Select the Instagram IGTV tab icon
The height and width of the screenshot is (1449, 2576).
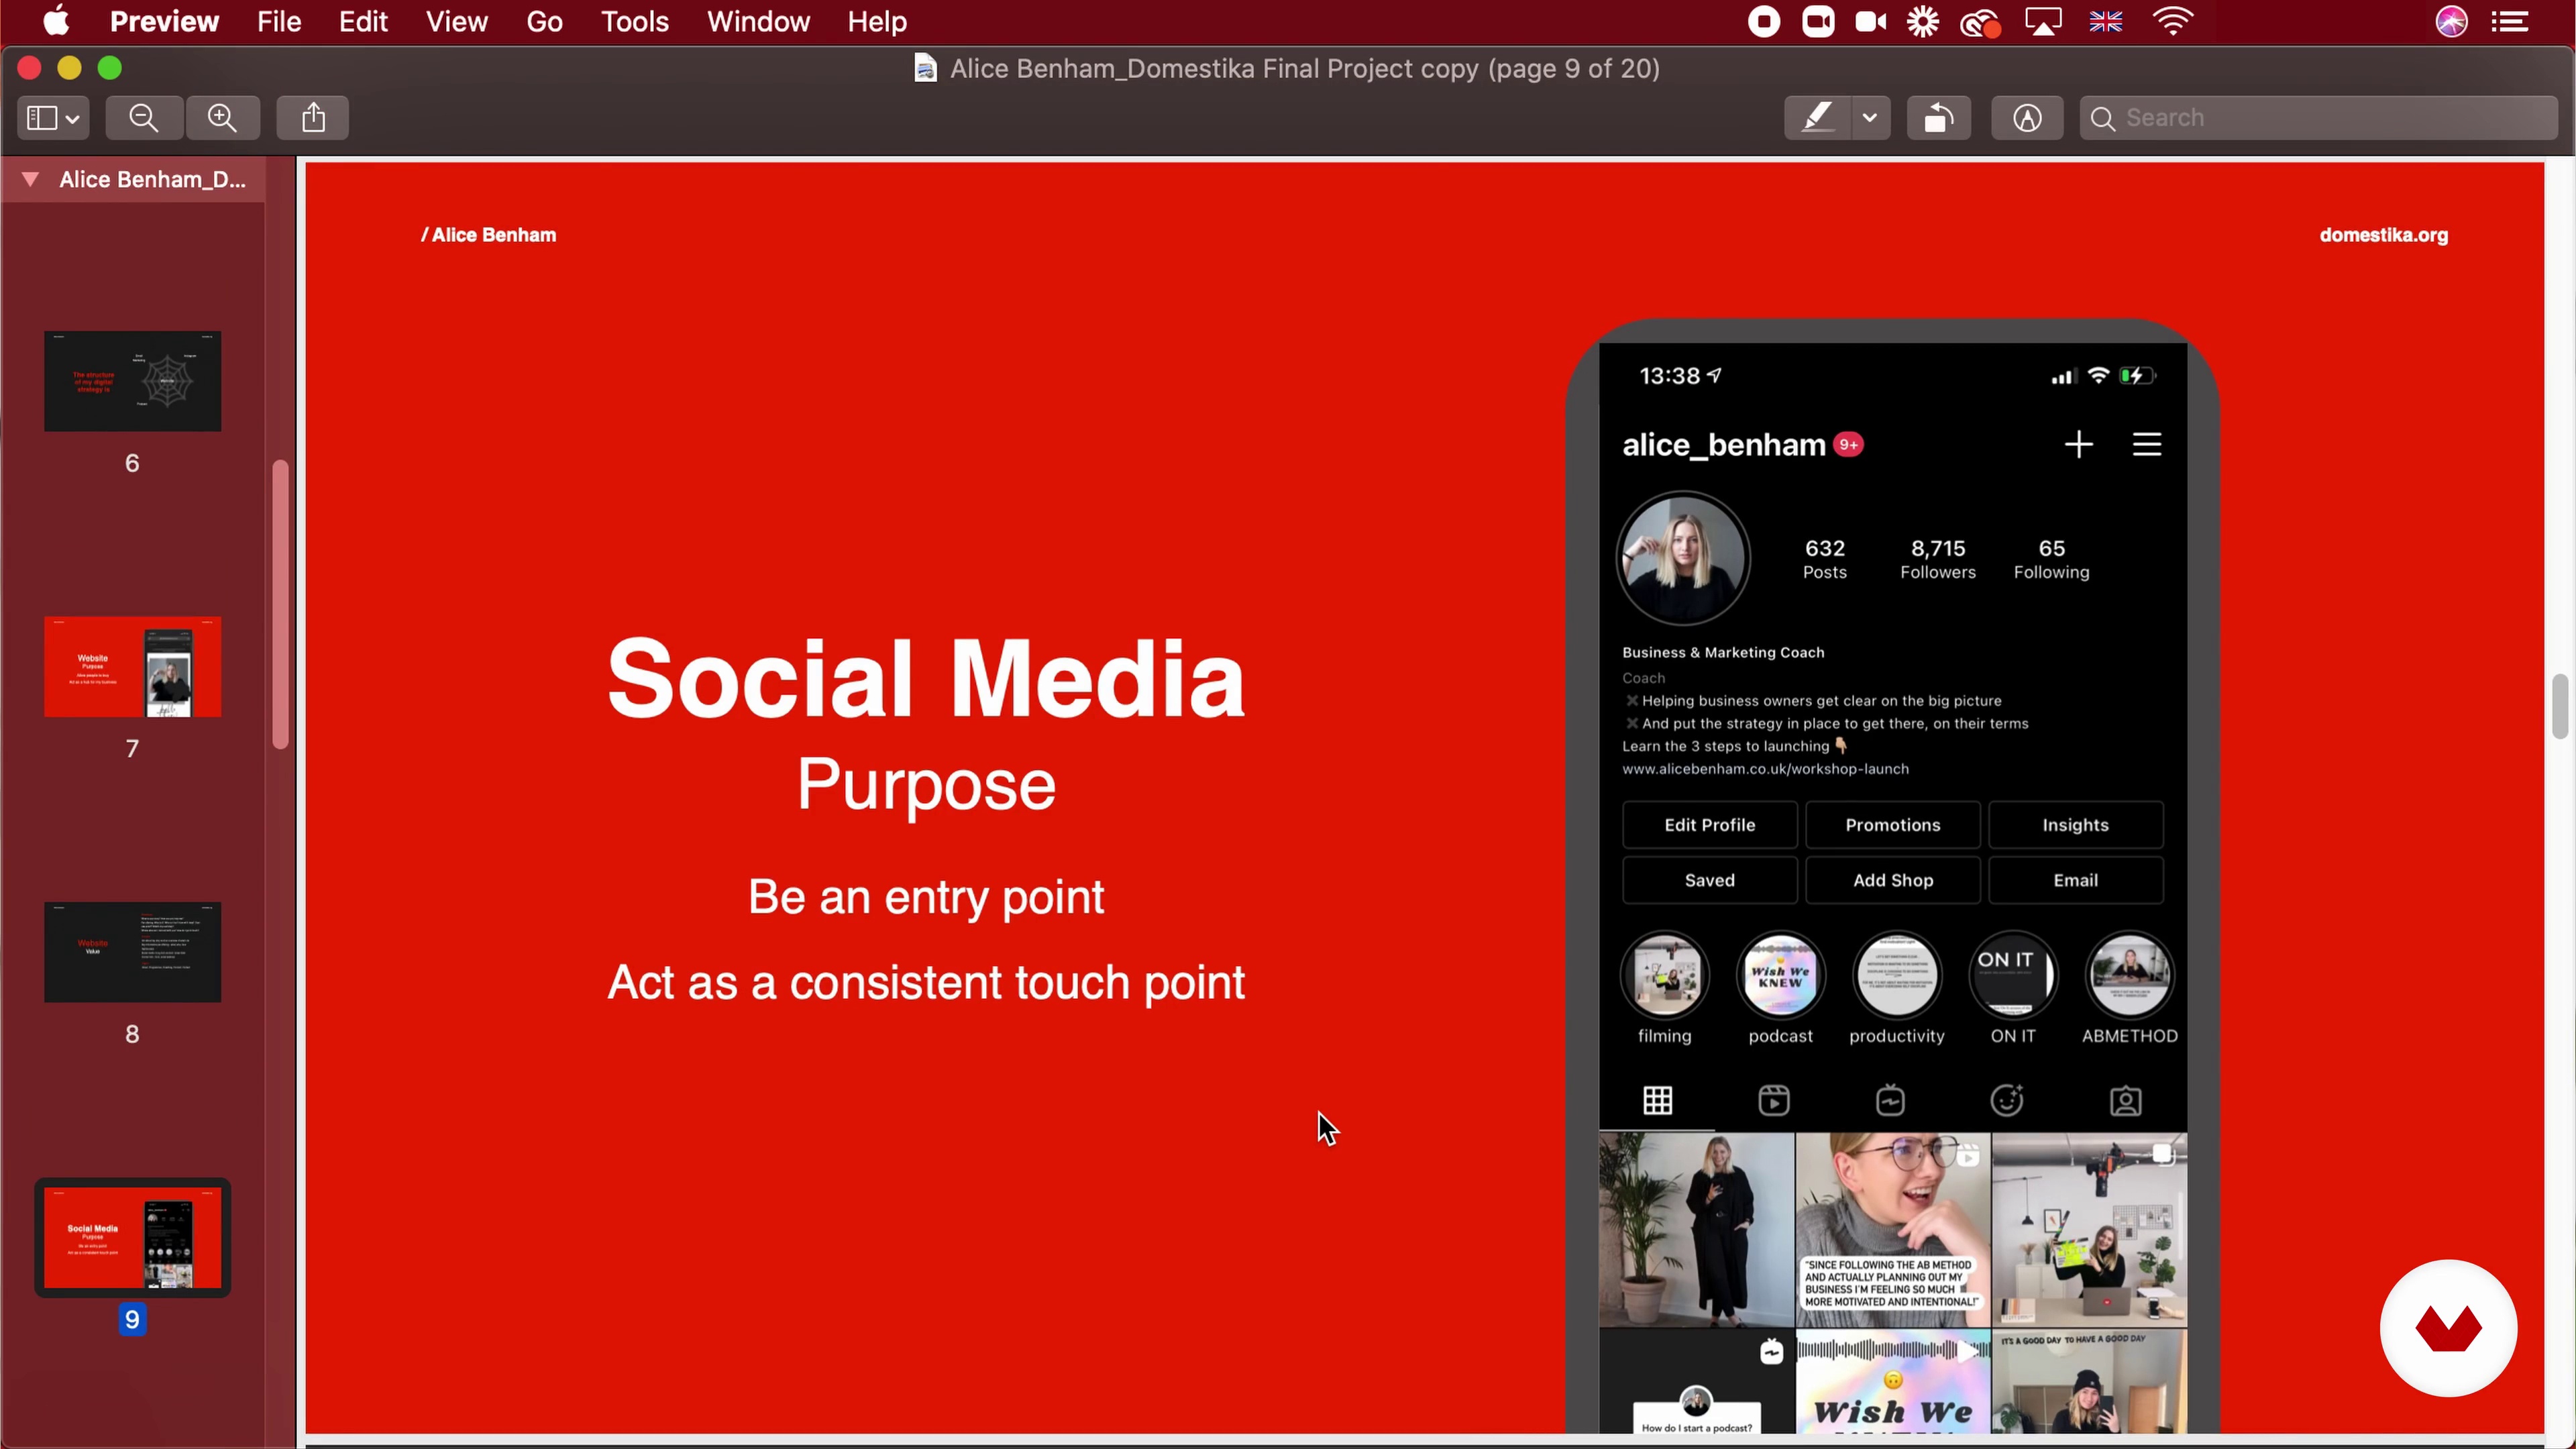pos(1890,1101)
